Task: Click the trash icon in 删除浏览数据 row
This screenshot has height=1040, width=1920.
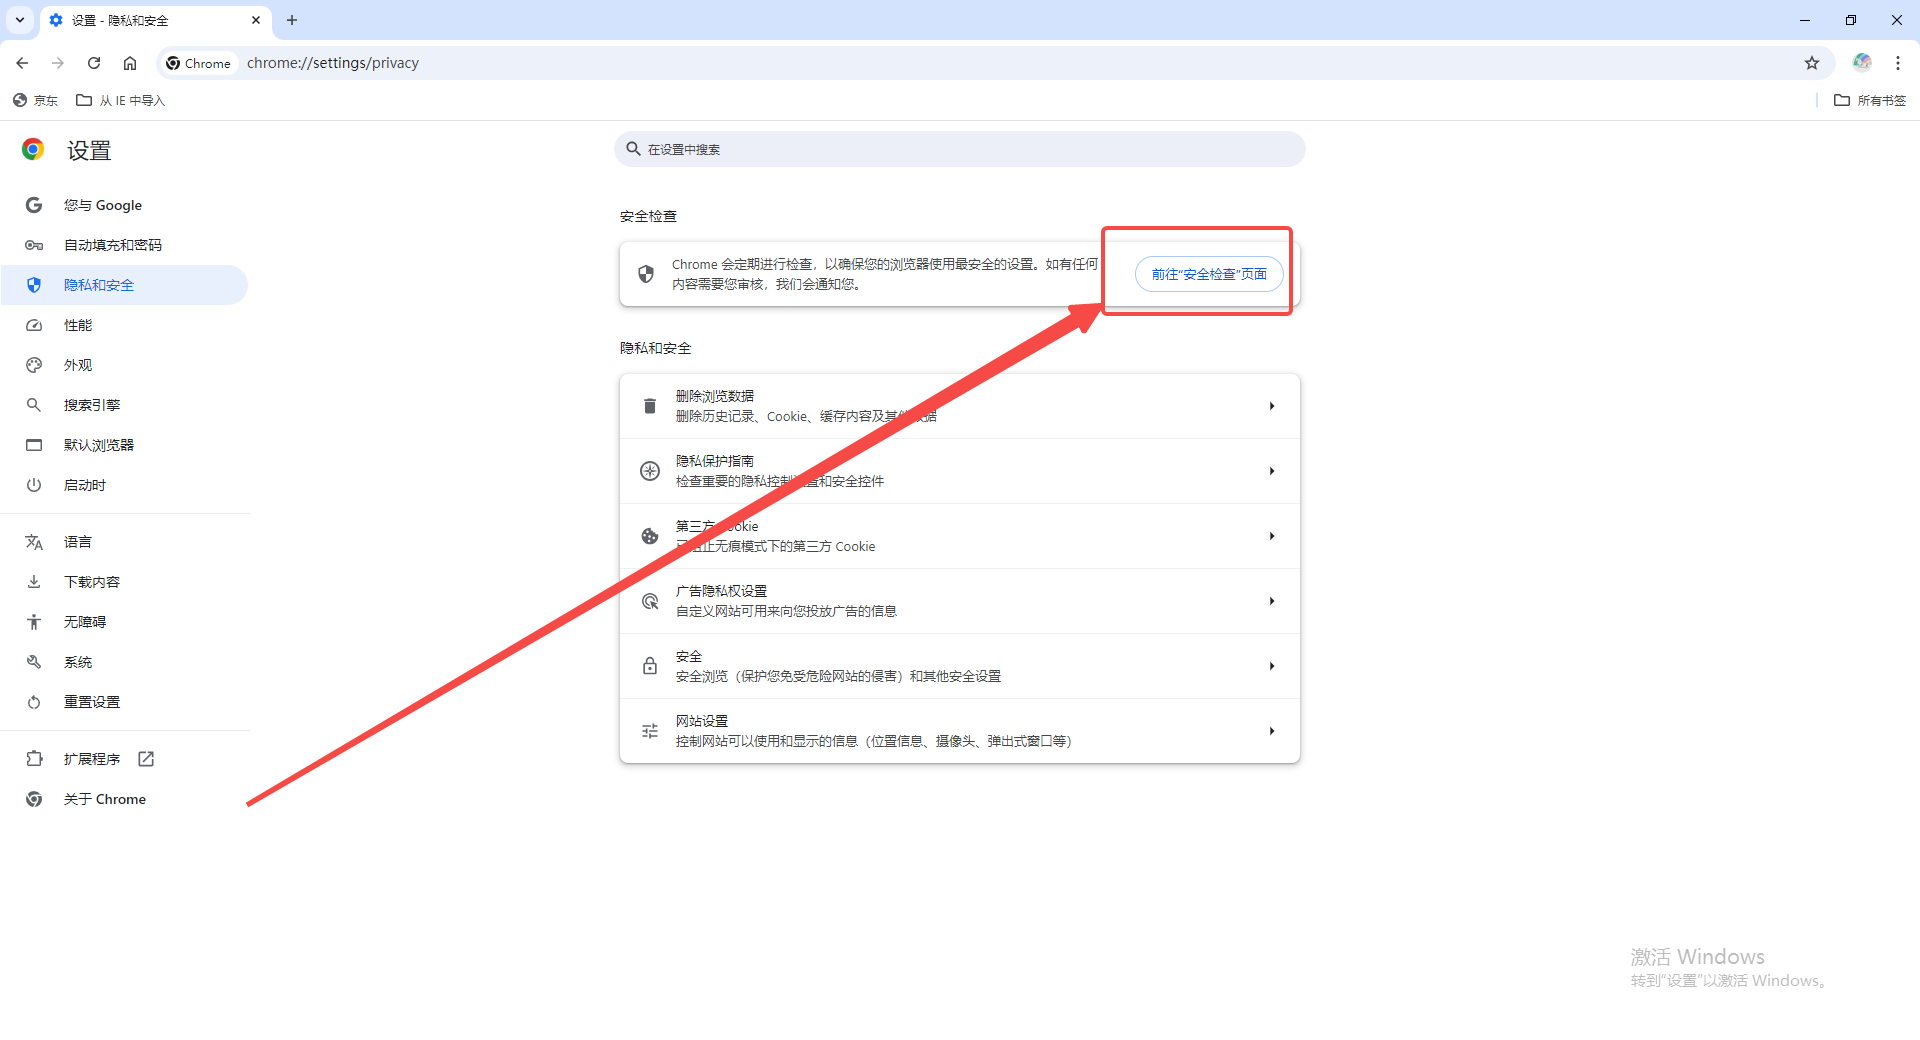Action: (650, 406)
